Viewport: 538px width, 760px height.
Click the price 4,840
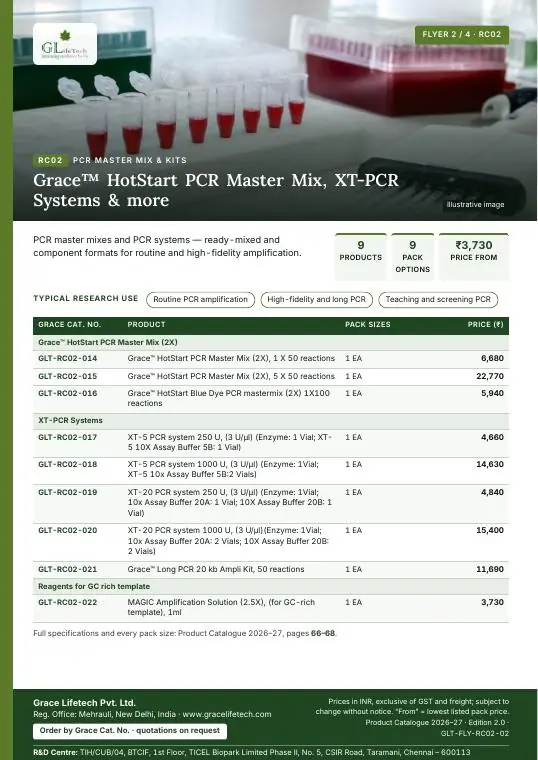pyautogui.click(x=492, y=492)
